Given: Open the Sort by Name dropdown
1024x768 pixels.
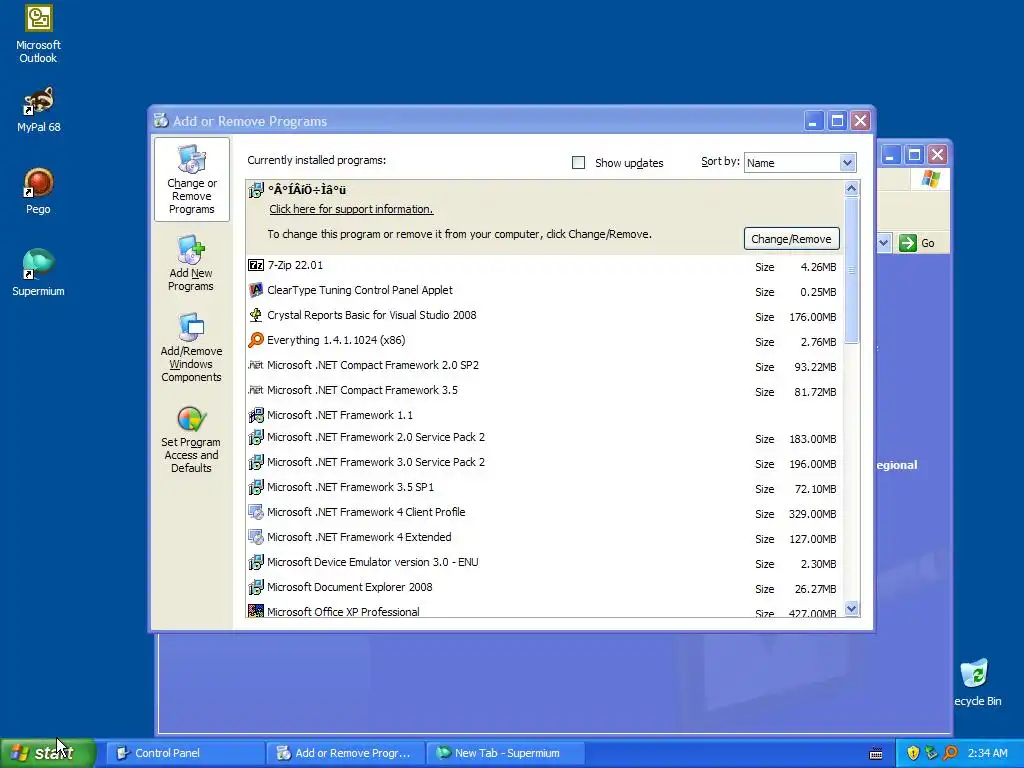Looking at the screenshot, I should click(x=847, y=163).
